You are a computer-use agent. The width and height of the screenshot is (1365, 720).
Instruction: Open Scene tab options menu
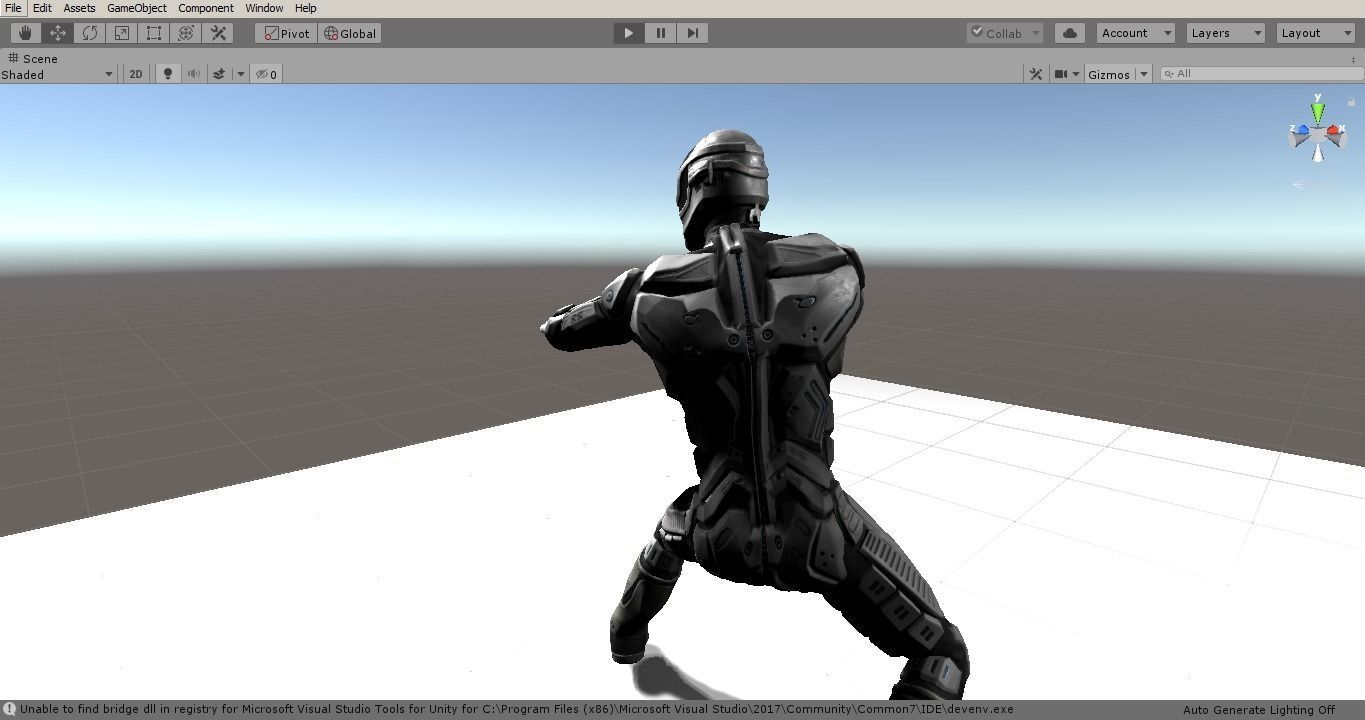coord(1353,59)
